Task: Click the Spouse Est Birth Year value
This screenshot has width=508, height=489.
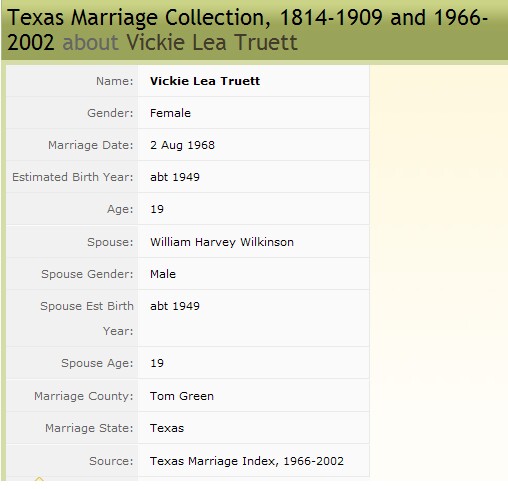Action: 175,306
